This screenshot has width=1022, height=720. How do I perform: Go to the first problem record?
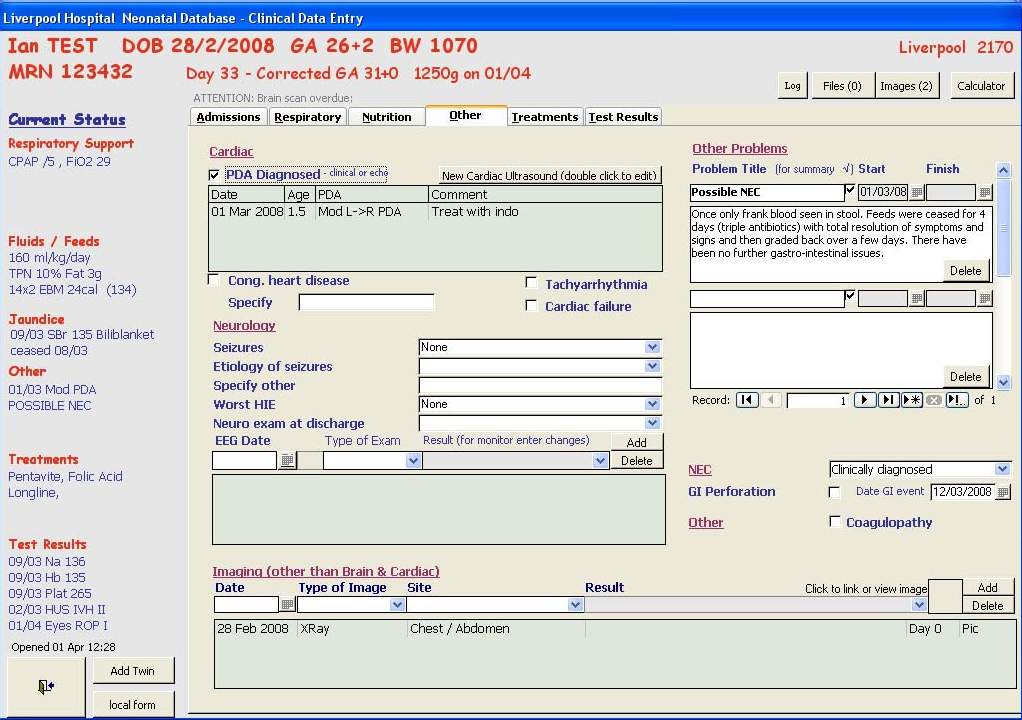[x=746, y=400]
